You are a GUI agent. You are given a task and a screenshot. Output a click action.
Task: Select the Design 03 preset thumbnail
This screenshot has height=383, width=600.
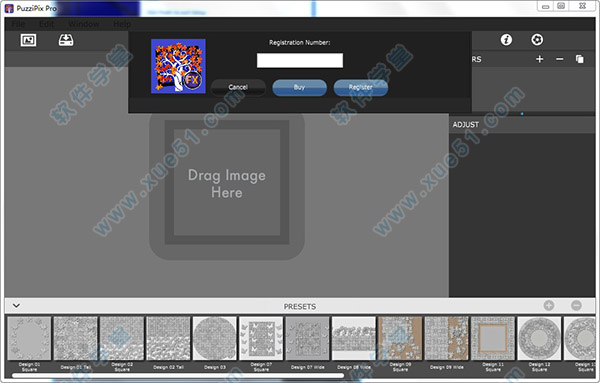click(x=215, y=338)
